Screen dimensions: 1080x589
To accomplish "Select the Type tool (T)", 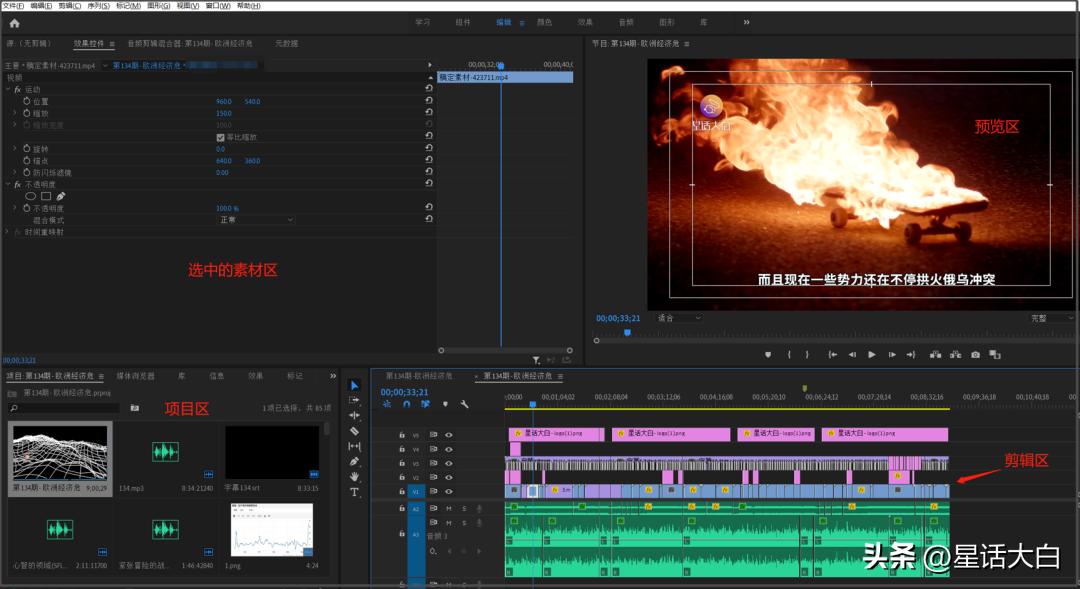I will pos(354,493).
